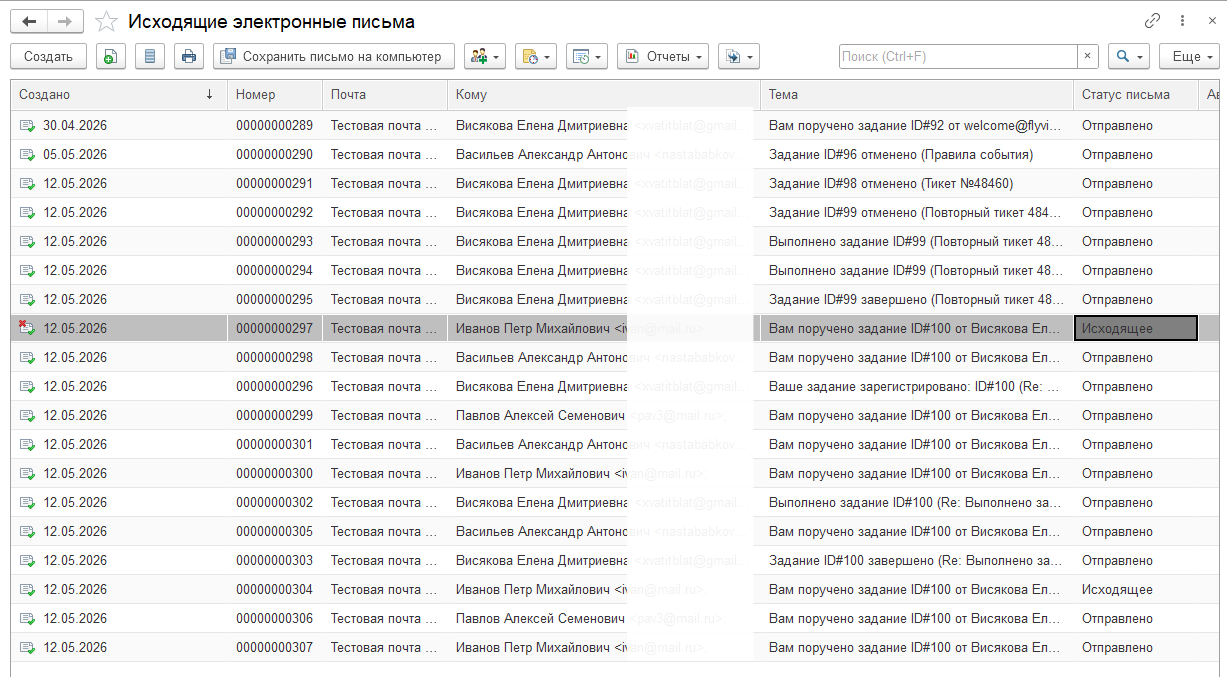Open the folder with clock dropdown
1227x677 pixels.
tap(535, 57)
